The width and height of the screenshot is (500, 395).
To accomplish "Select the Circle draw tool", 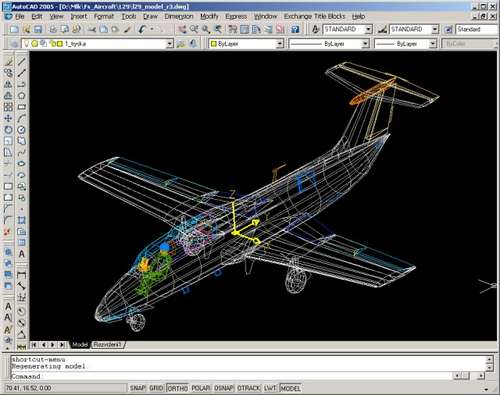I will (x=22, y=130).
